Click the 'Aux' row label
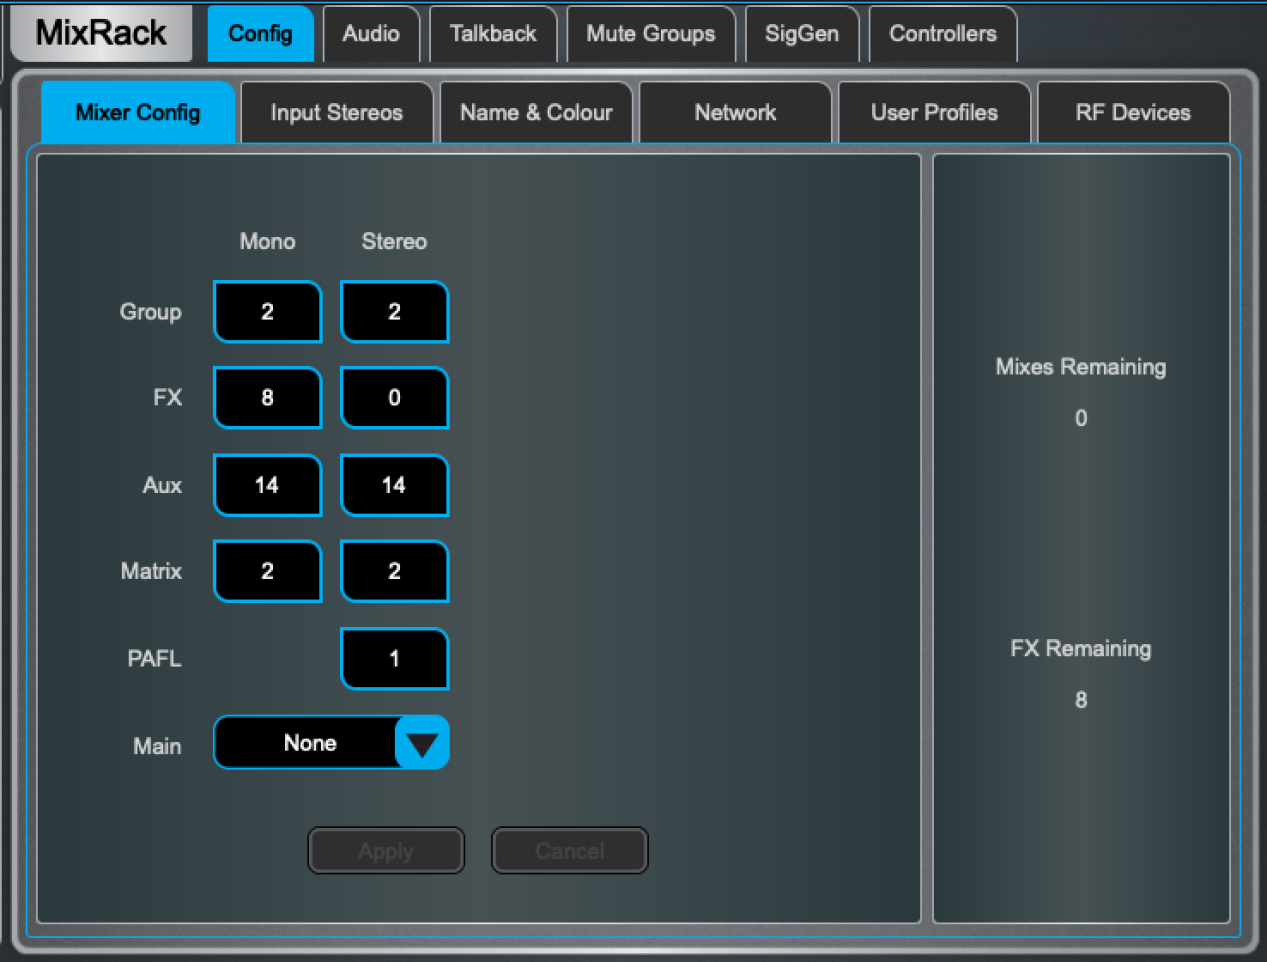 click(x=162, y=485)
